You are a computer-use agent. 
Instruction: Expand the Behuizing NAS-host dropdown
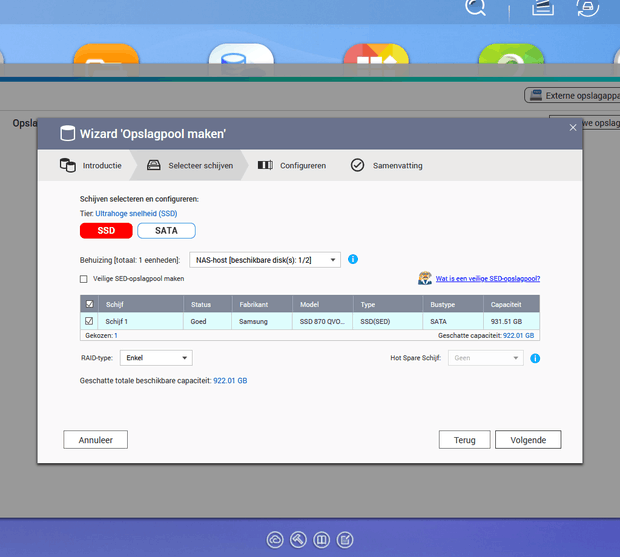point(265,260)
